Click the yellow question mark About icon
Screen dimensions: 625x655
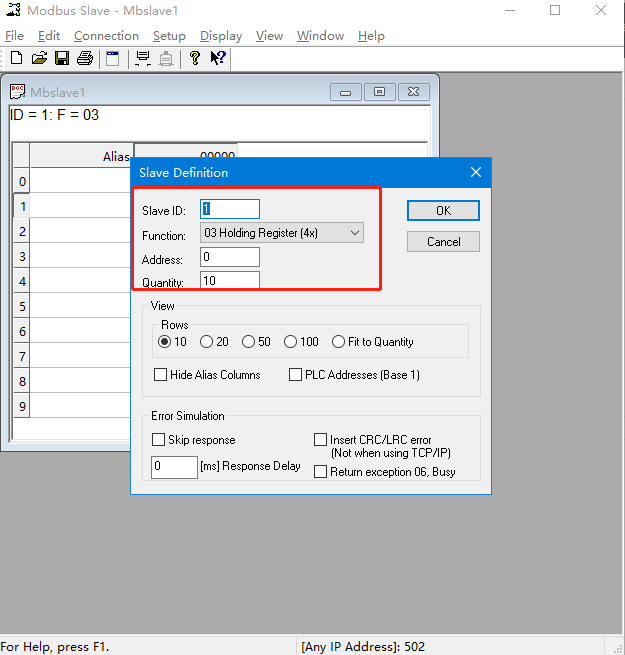pyautogui.click(x=195, y=59)
